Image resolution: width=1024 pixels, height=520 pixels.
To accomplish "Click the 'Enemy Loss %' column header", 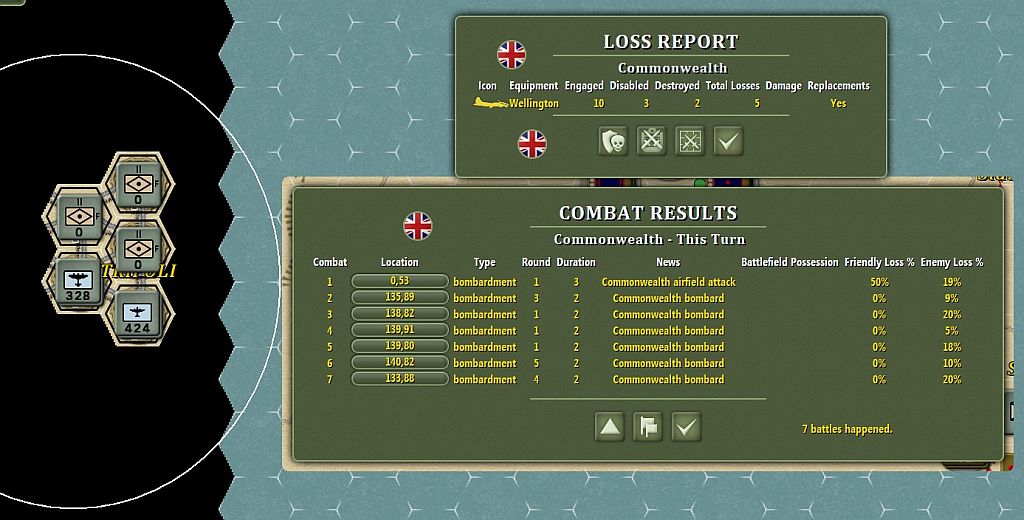I will [952, 263].
